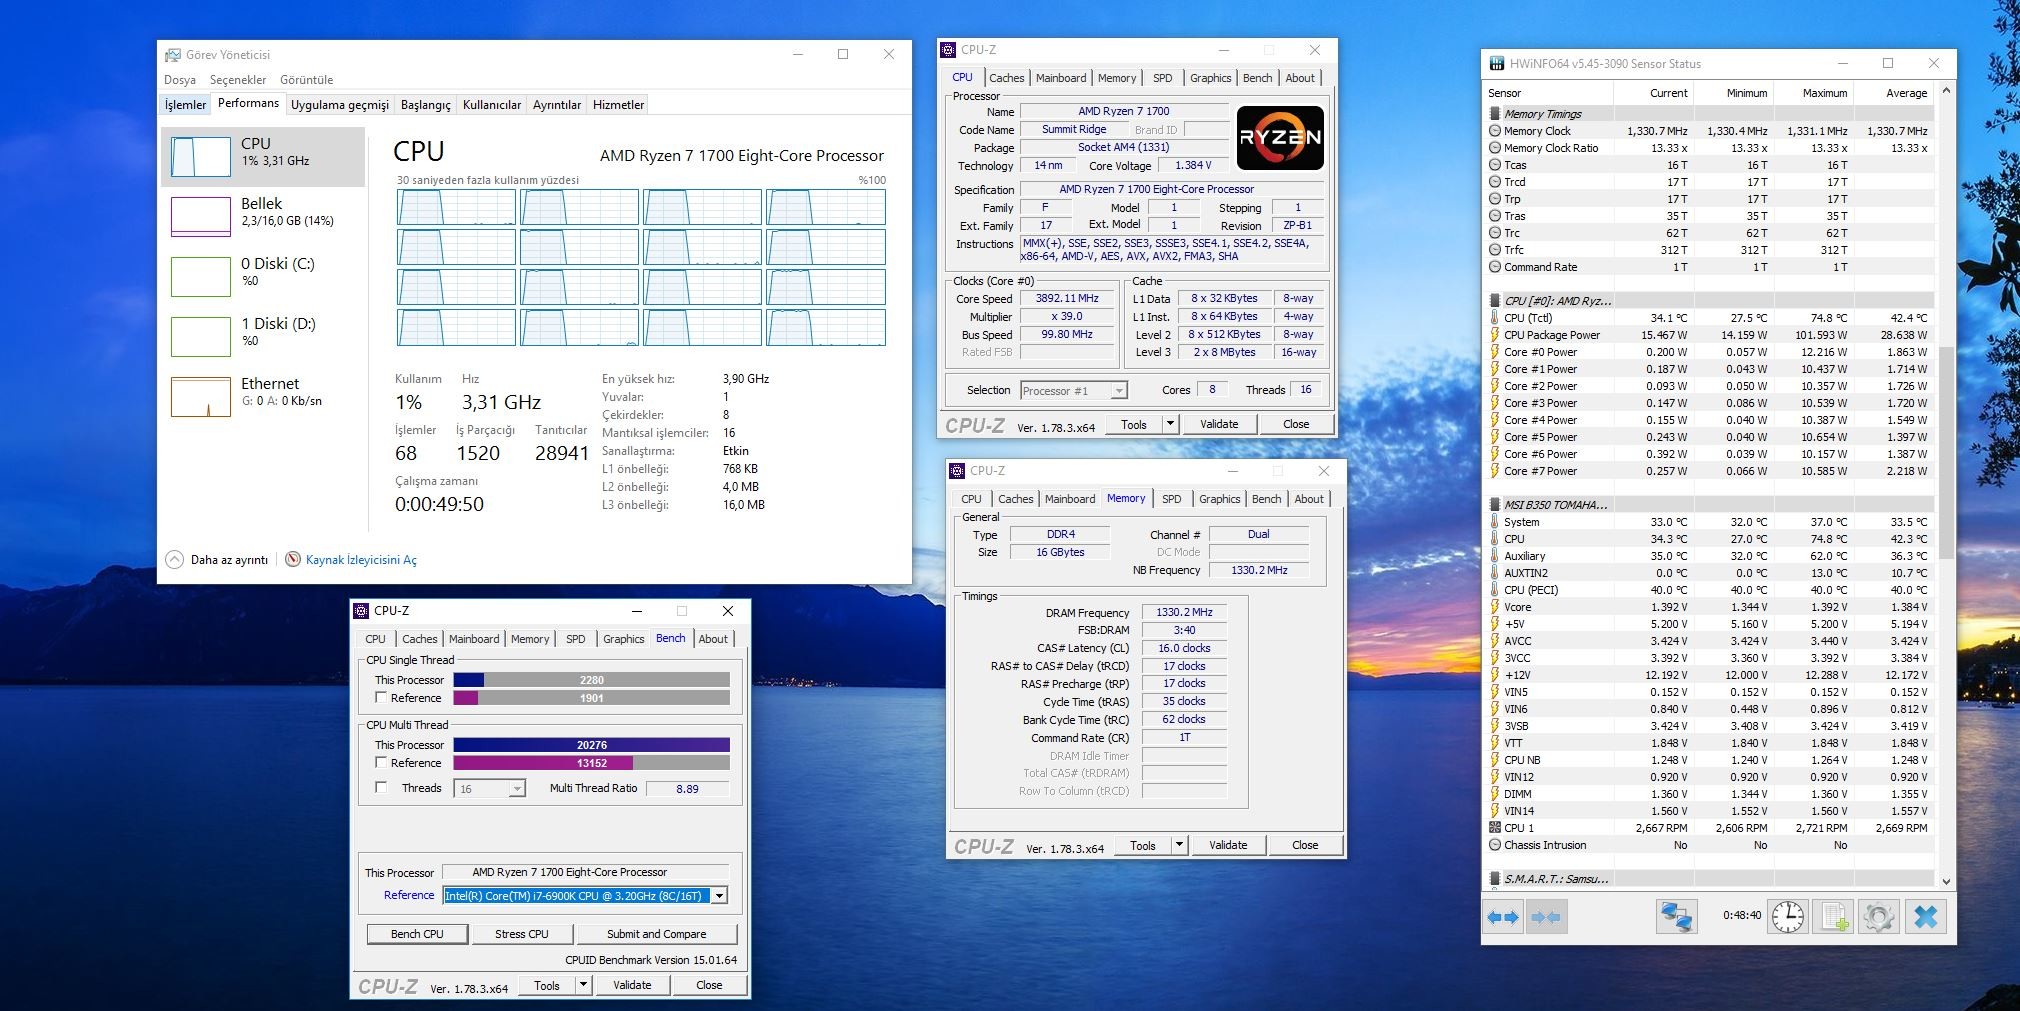The image size is (2020, 1011).
Task: Click Daha az ayrıntı chevron icon
Action: tap(175, 560)
